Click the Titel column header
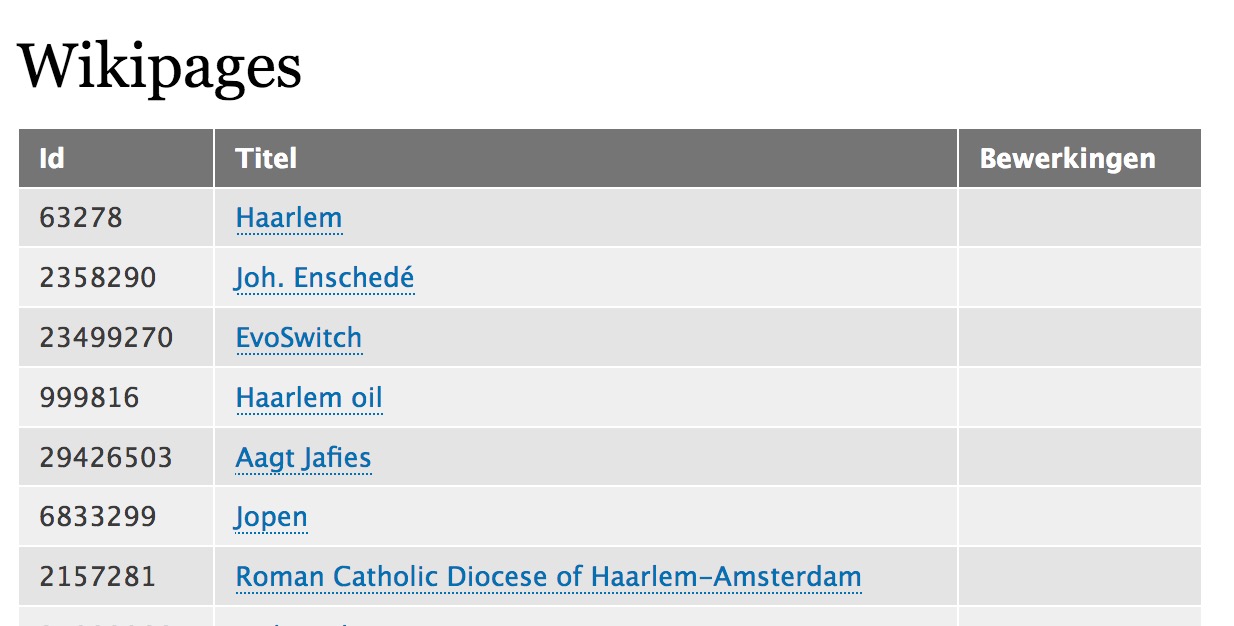This screenshot has width=1234, height=626. [266, 158]
